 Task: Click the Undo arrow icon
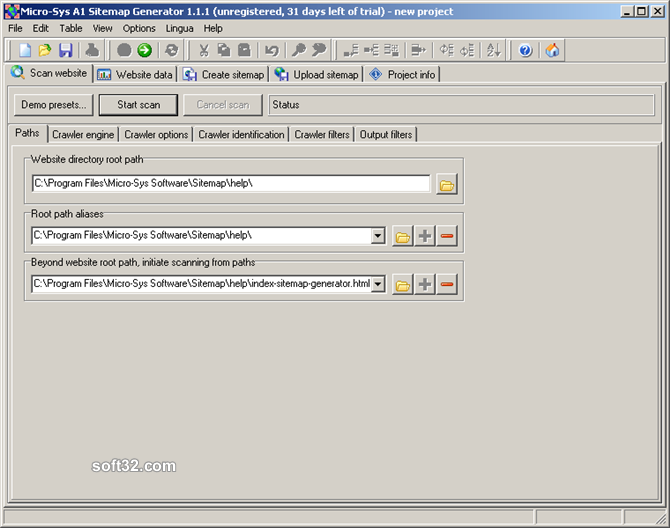pyautogui.click(x=271, y=50)
